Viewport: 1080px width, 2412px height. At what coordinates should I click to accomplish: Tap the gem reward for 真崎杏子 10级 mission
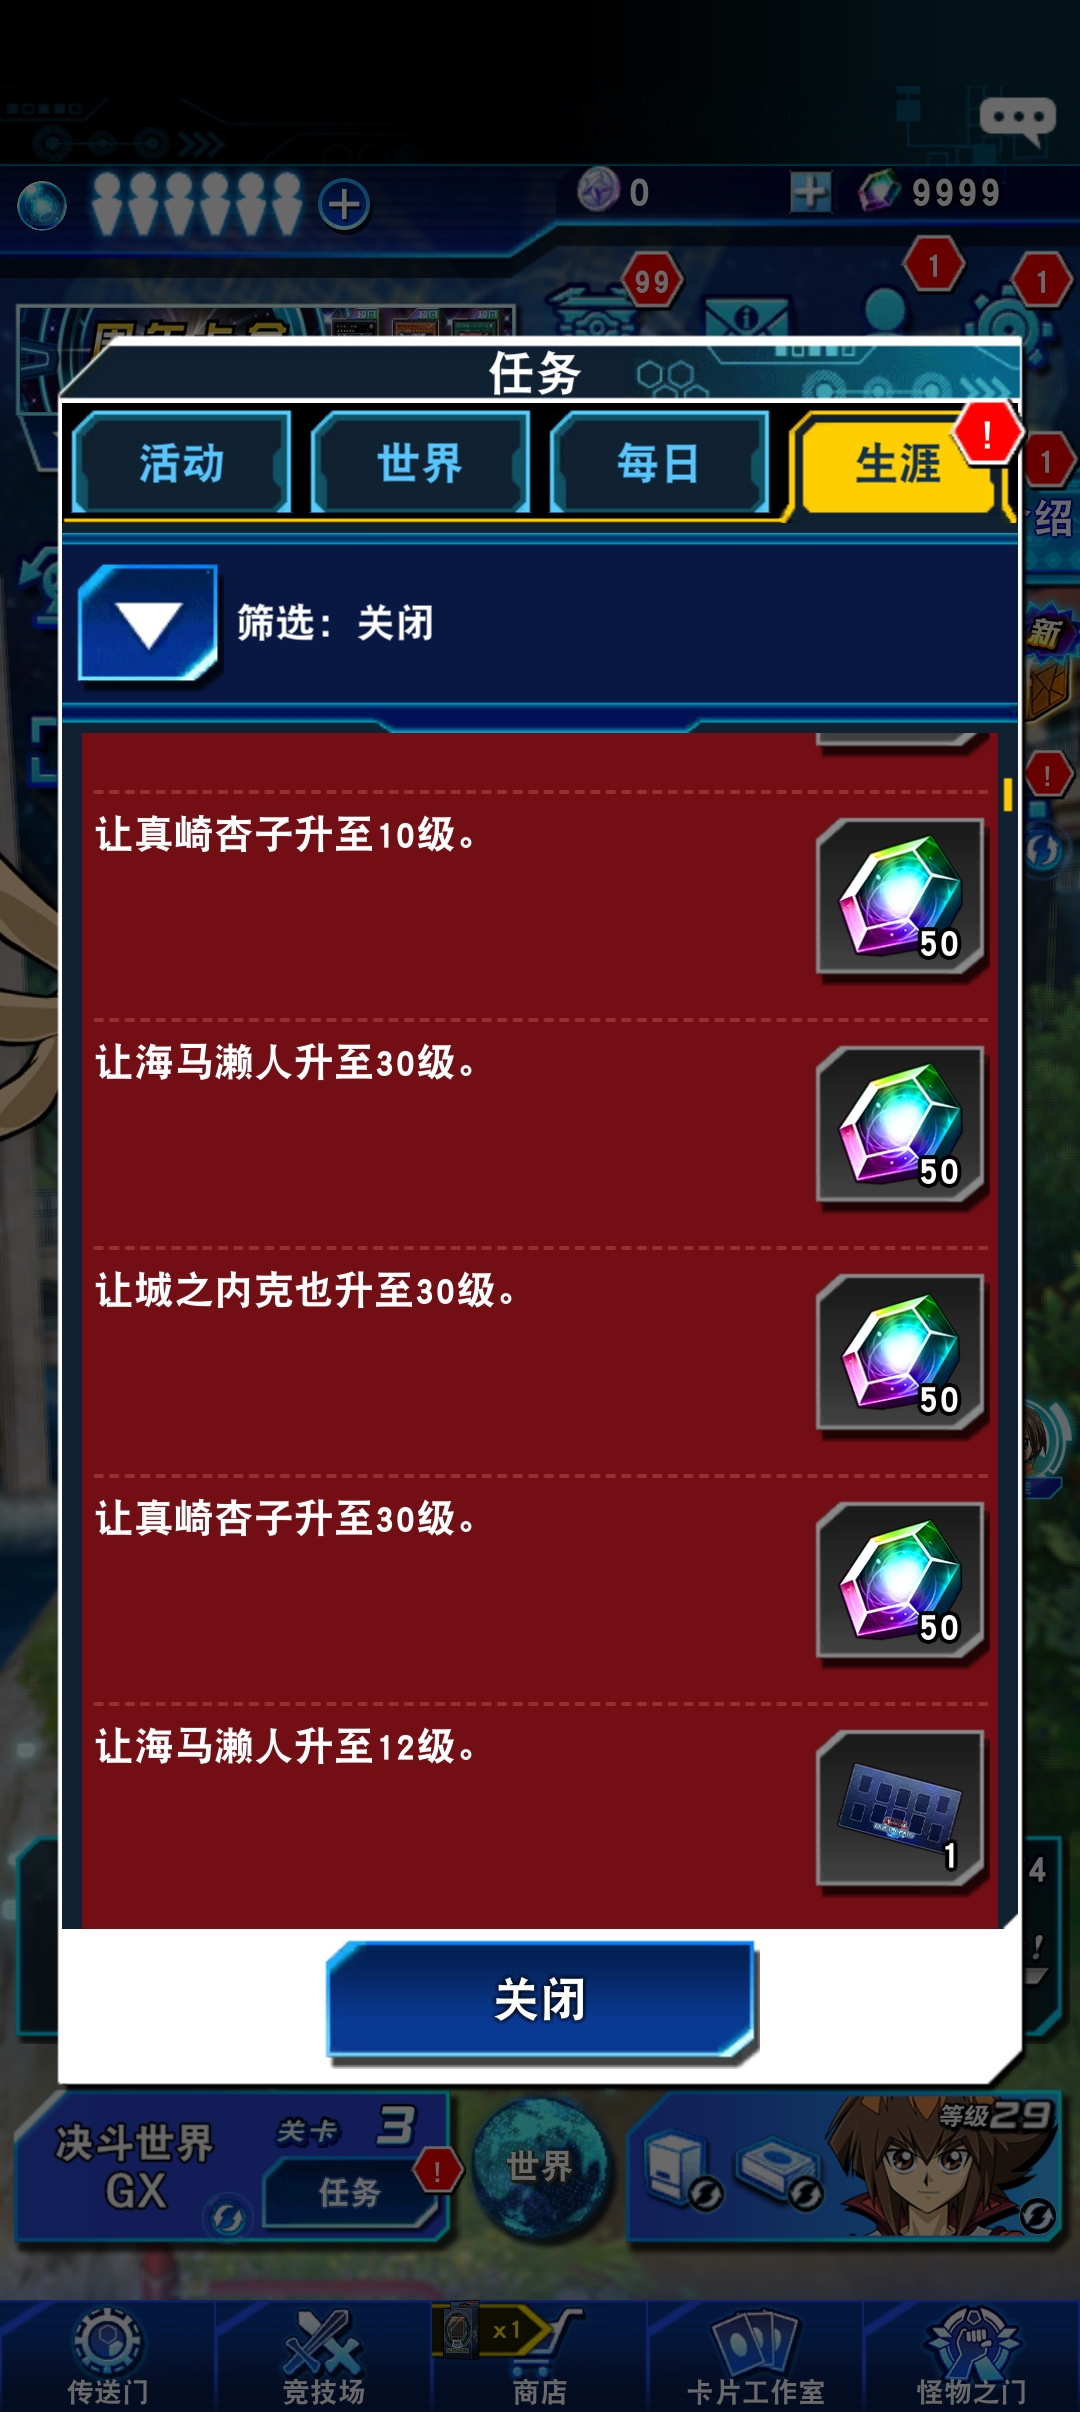(901, 899)
